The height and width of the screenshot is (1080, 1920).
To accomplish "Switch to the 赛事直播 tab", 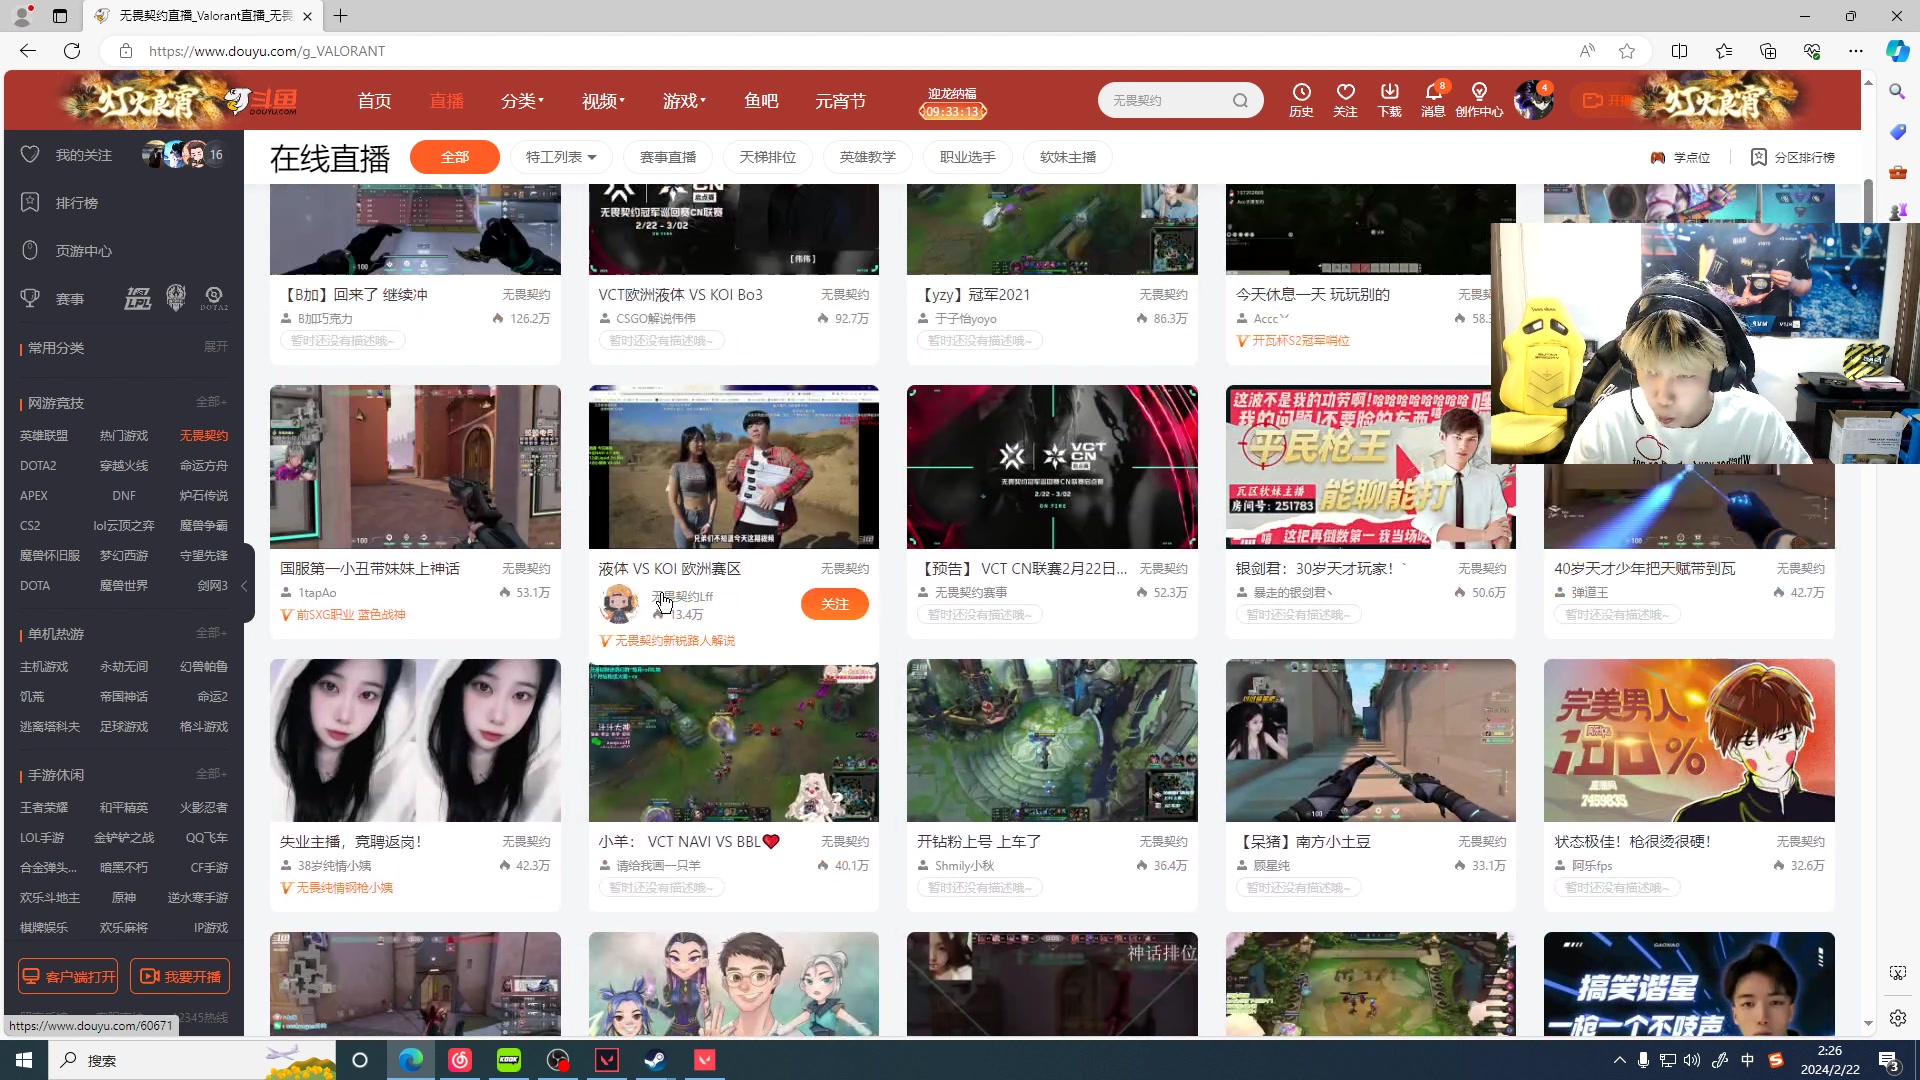I will [x=668, y=157].
